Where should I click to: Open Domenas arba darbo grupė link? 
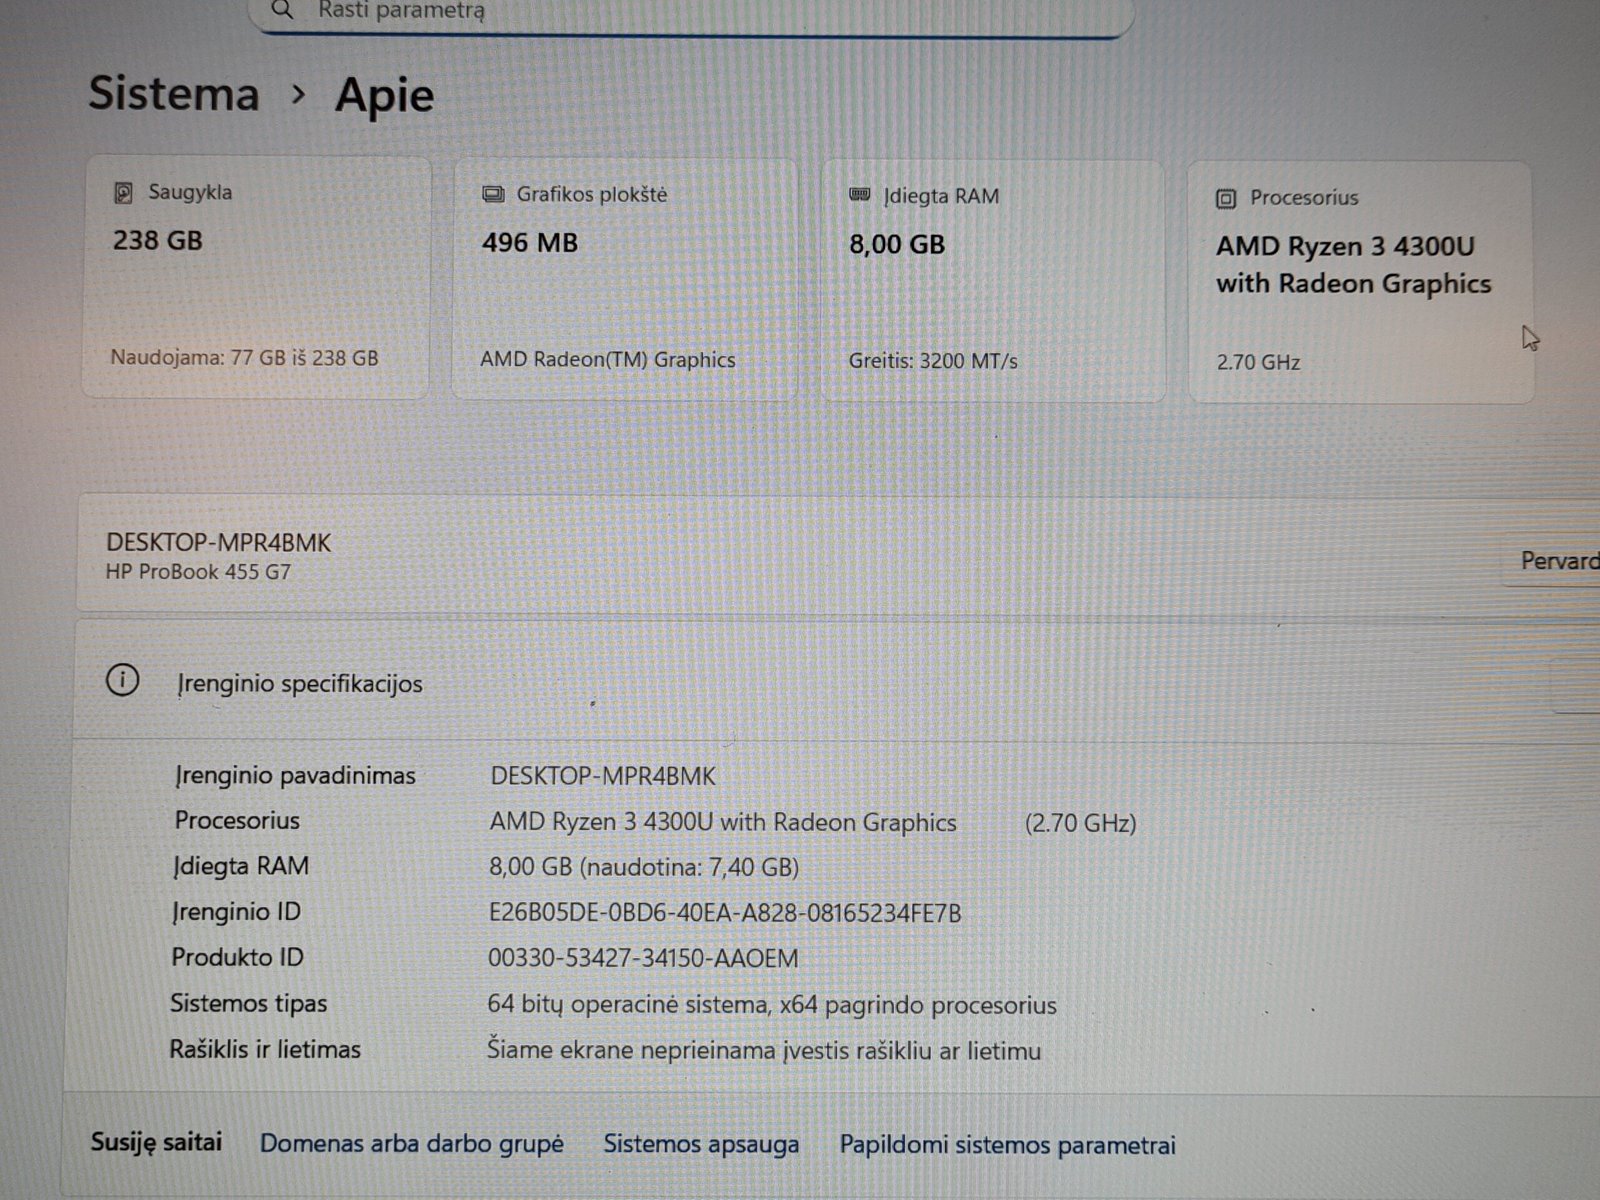[411, 1143]
